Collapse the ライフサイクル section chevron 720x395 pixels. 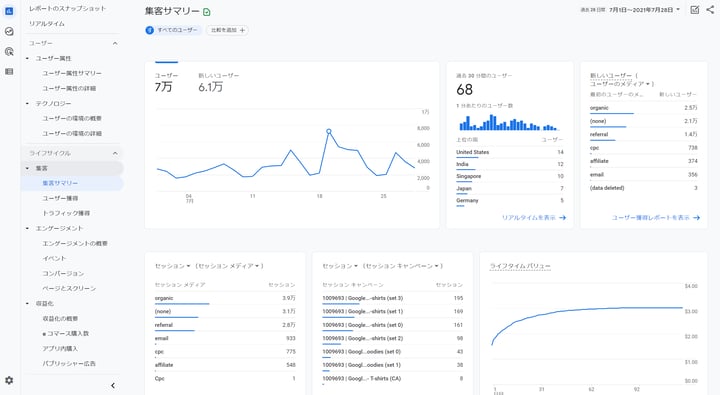[115, 153]
